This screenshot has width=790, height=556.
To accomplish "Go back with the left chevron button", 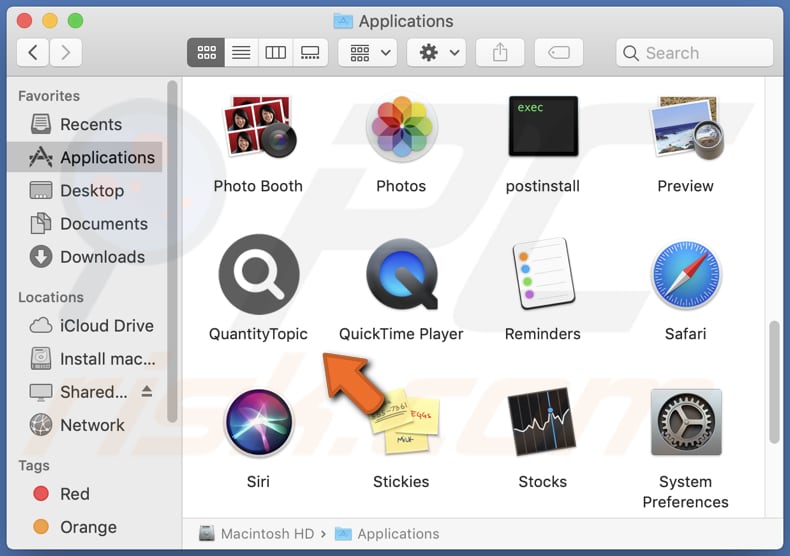I will [x=33, y=52].
